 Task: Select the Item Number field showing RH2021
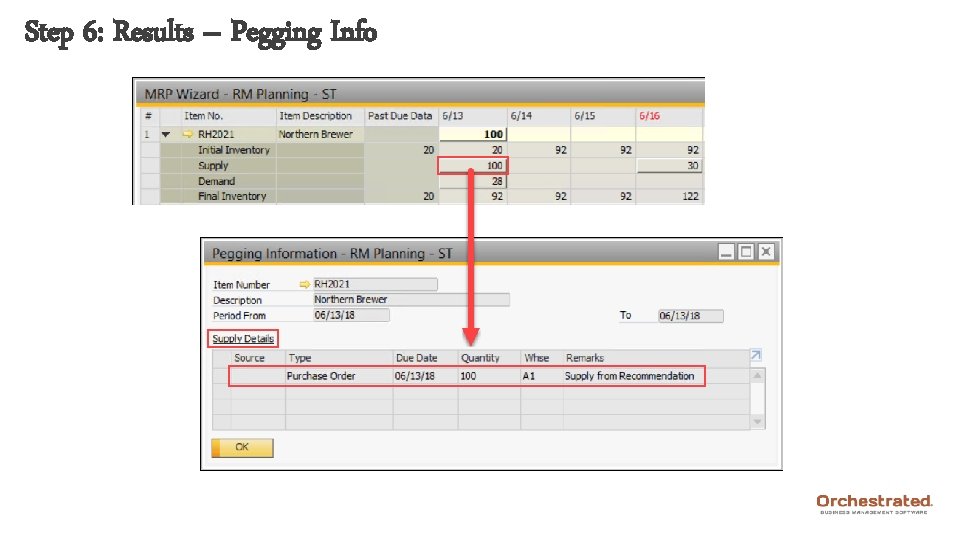(x=375, y=284)
